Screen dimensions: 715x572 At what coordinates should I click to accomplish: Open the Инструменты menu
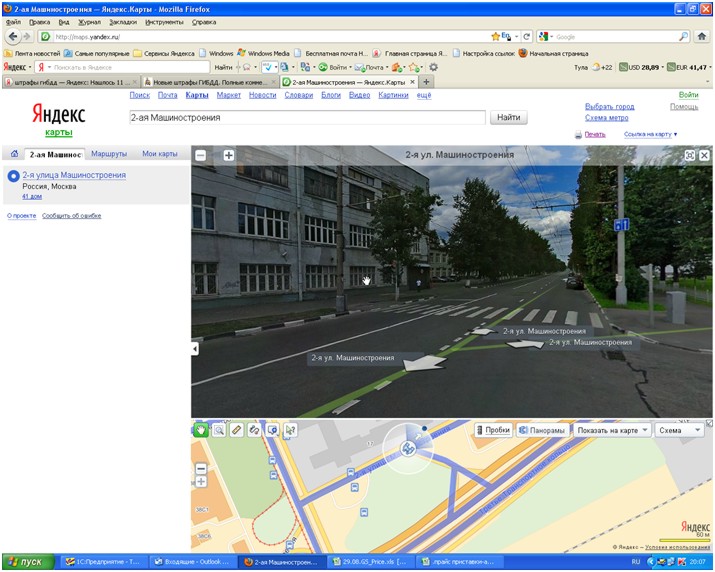(164, 22)
